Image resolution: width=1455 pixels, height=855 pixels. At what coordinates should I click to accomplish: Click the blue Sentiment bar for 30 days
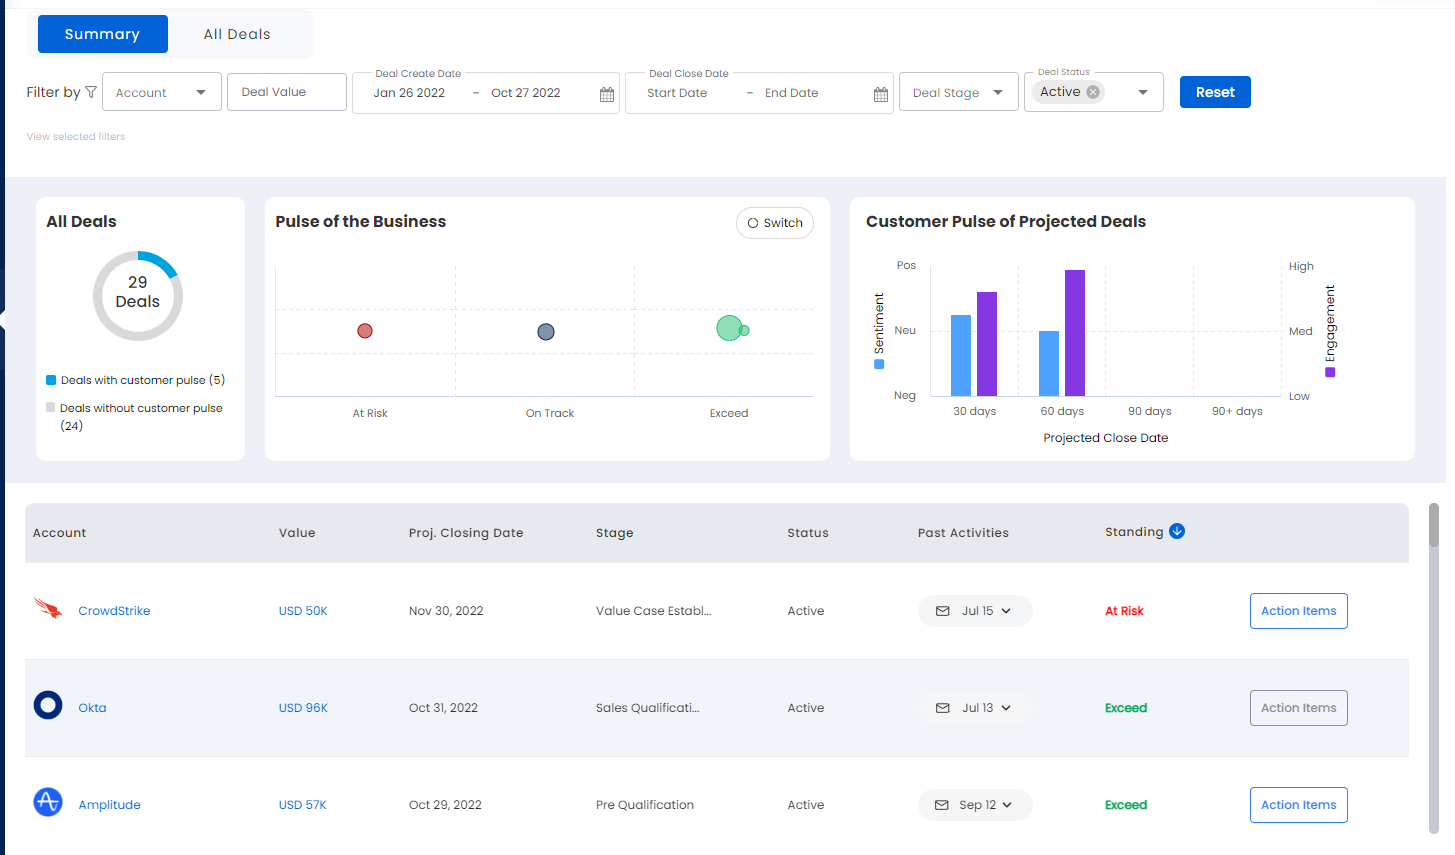click(x=961, y=355)
